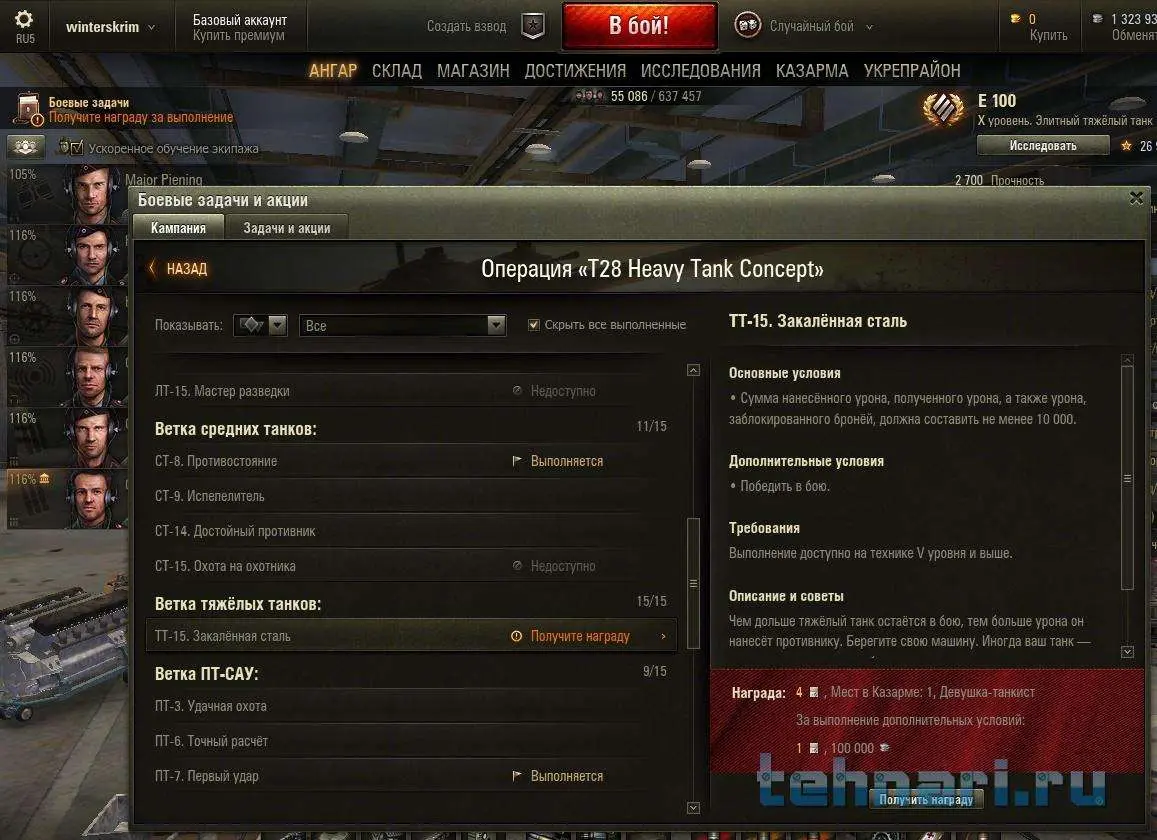
Task: Expand the Все filter dropdown
Action: click(402, 325)
